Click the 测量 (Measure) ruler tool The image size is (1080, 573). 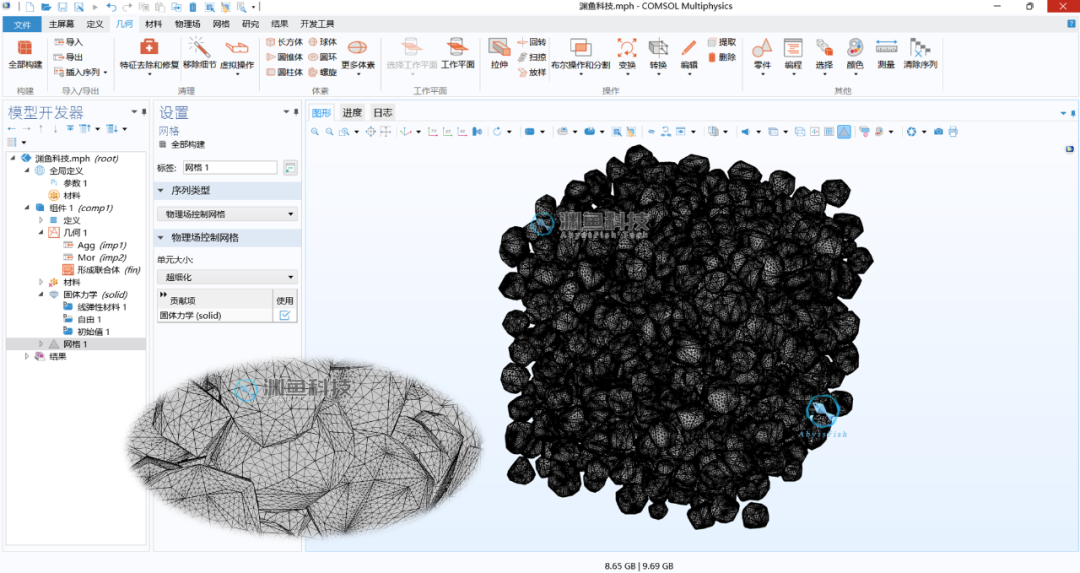point(886,54)
